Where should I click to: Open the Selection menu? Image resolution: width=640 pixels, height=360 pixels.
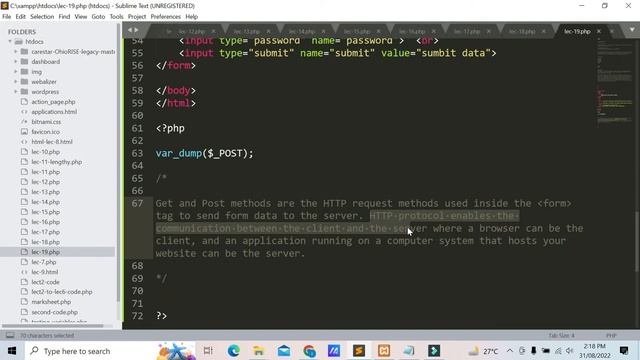(42, 17)
